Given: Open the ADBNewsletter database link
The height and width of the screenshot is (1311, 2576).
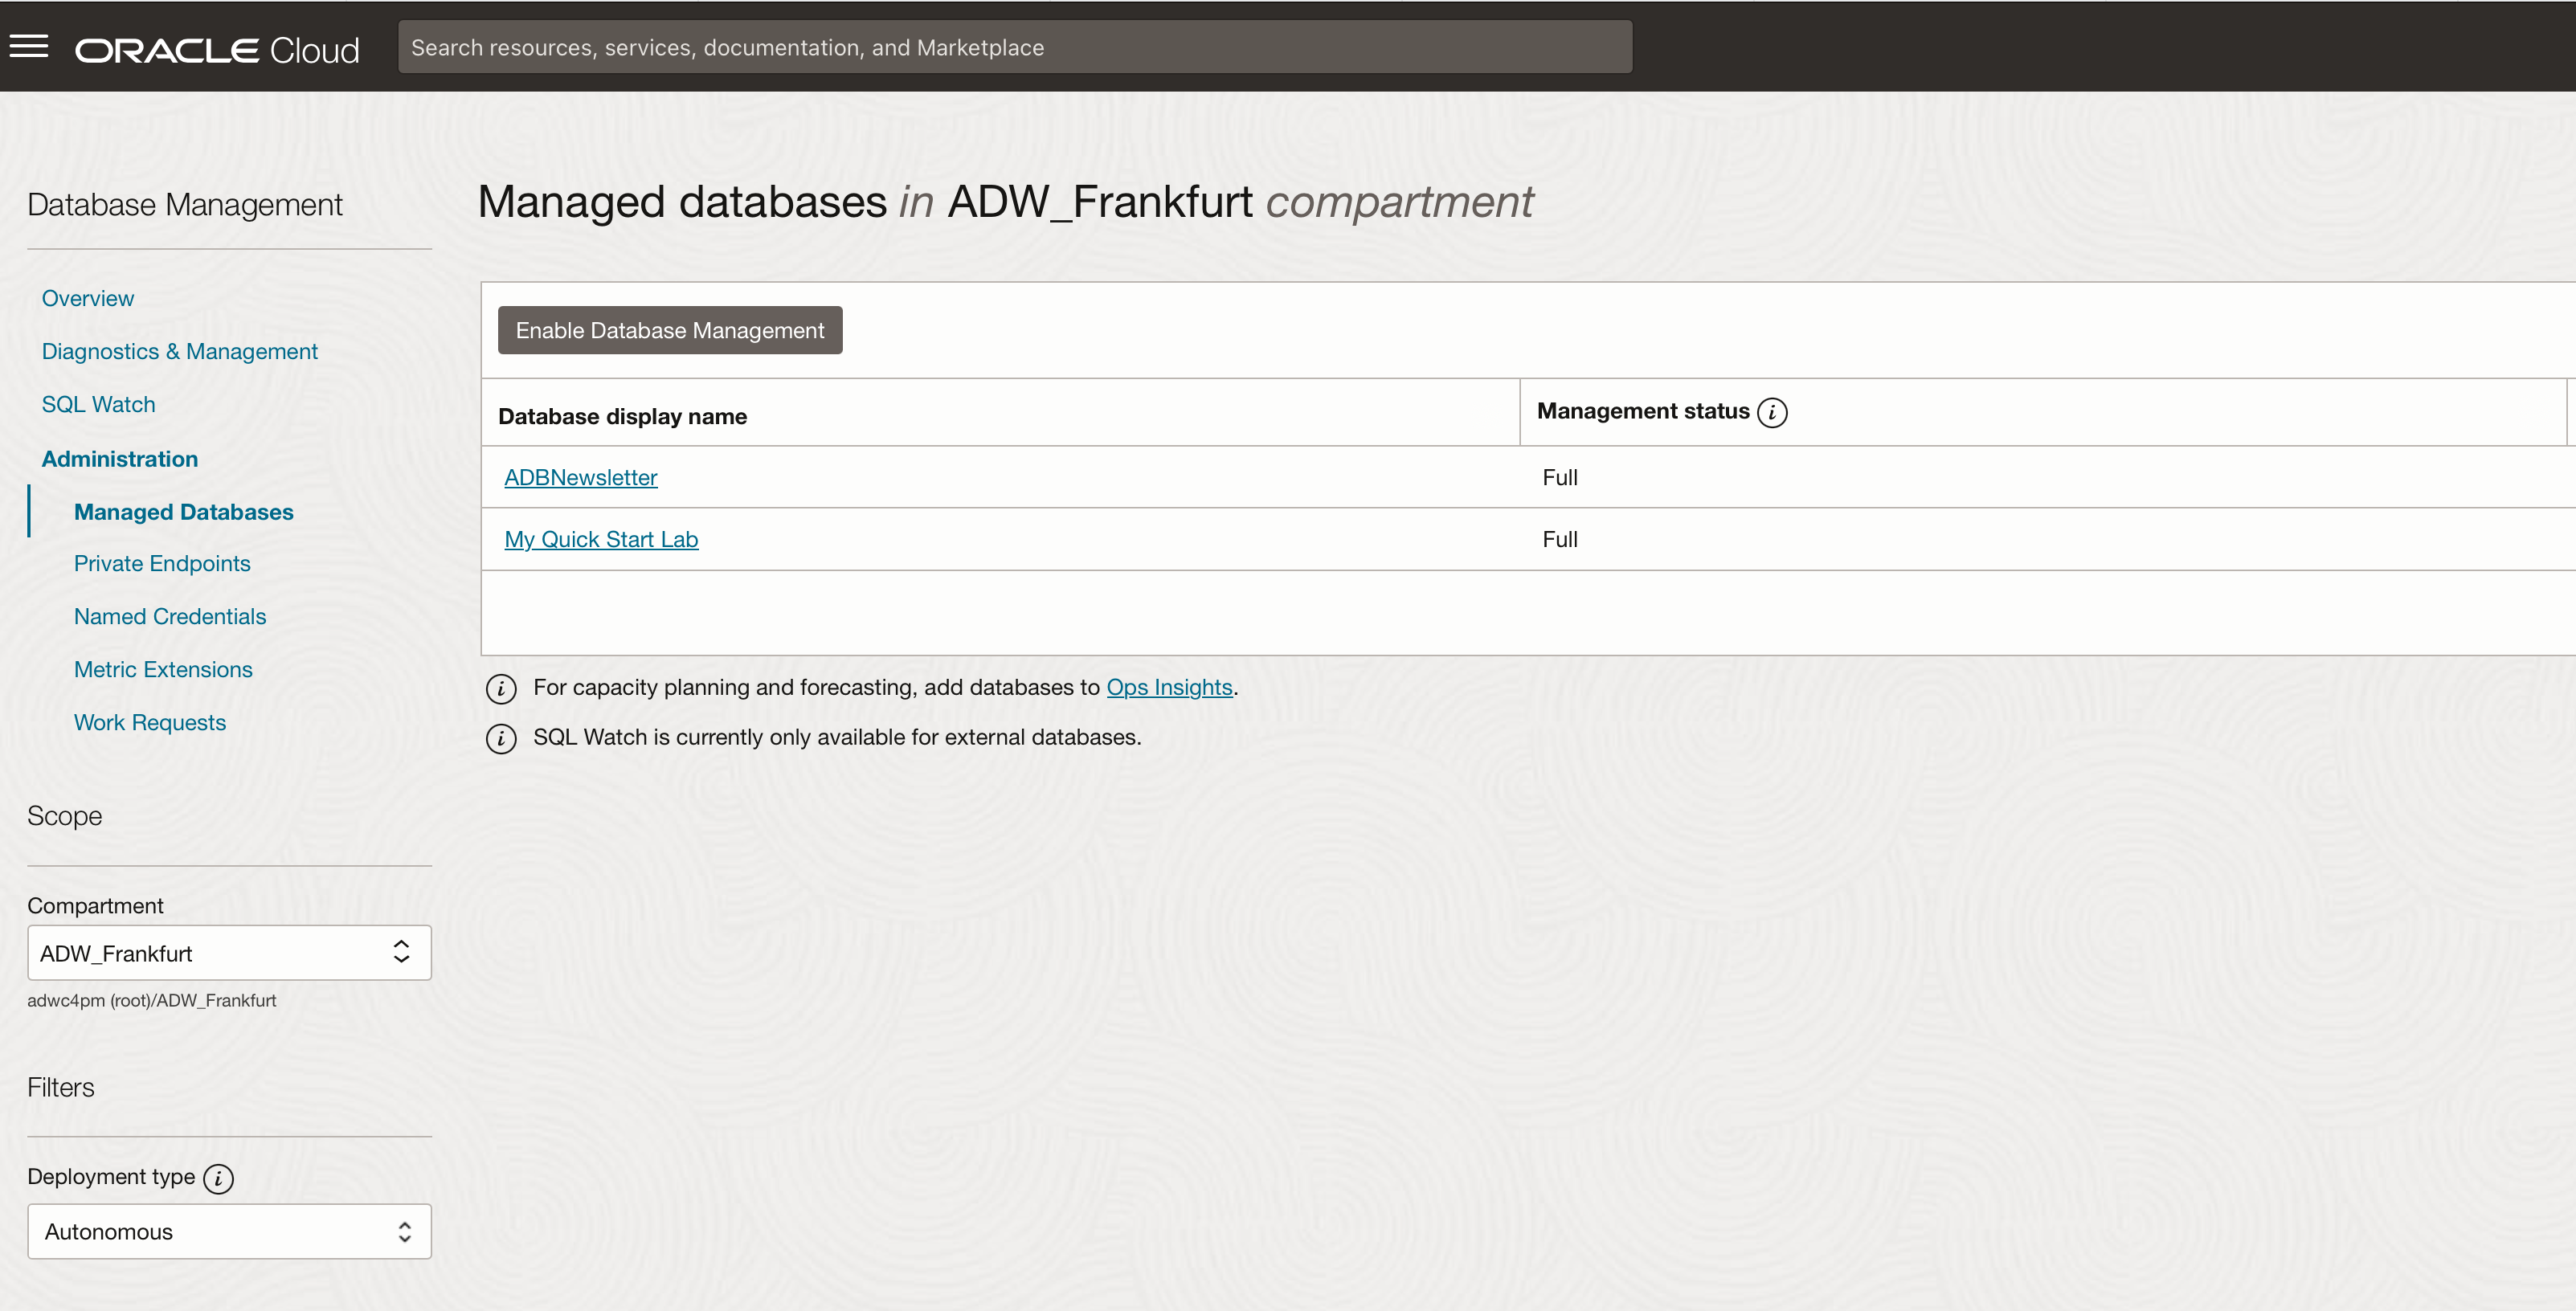Looking at the screenshot, I should click(580, 478).
